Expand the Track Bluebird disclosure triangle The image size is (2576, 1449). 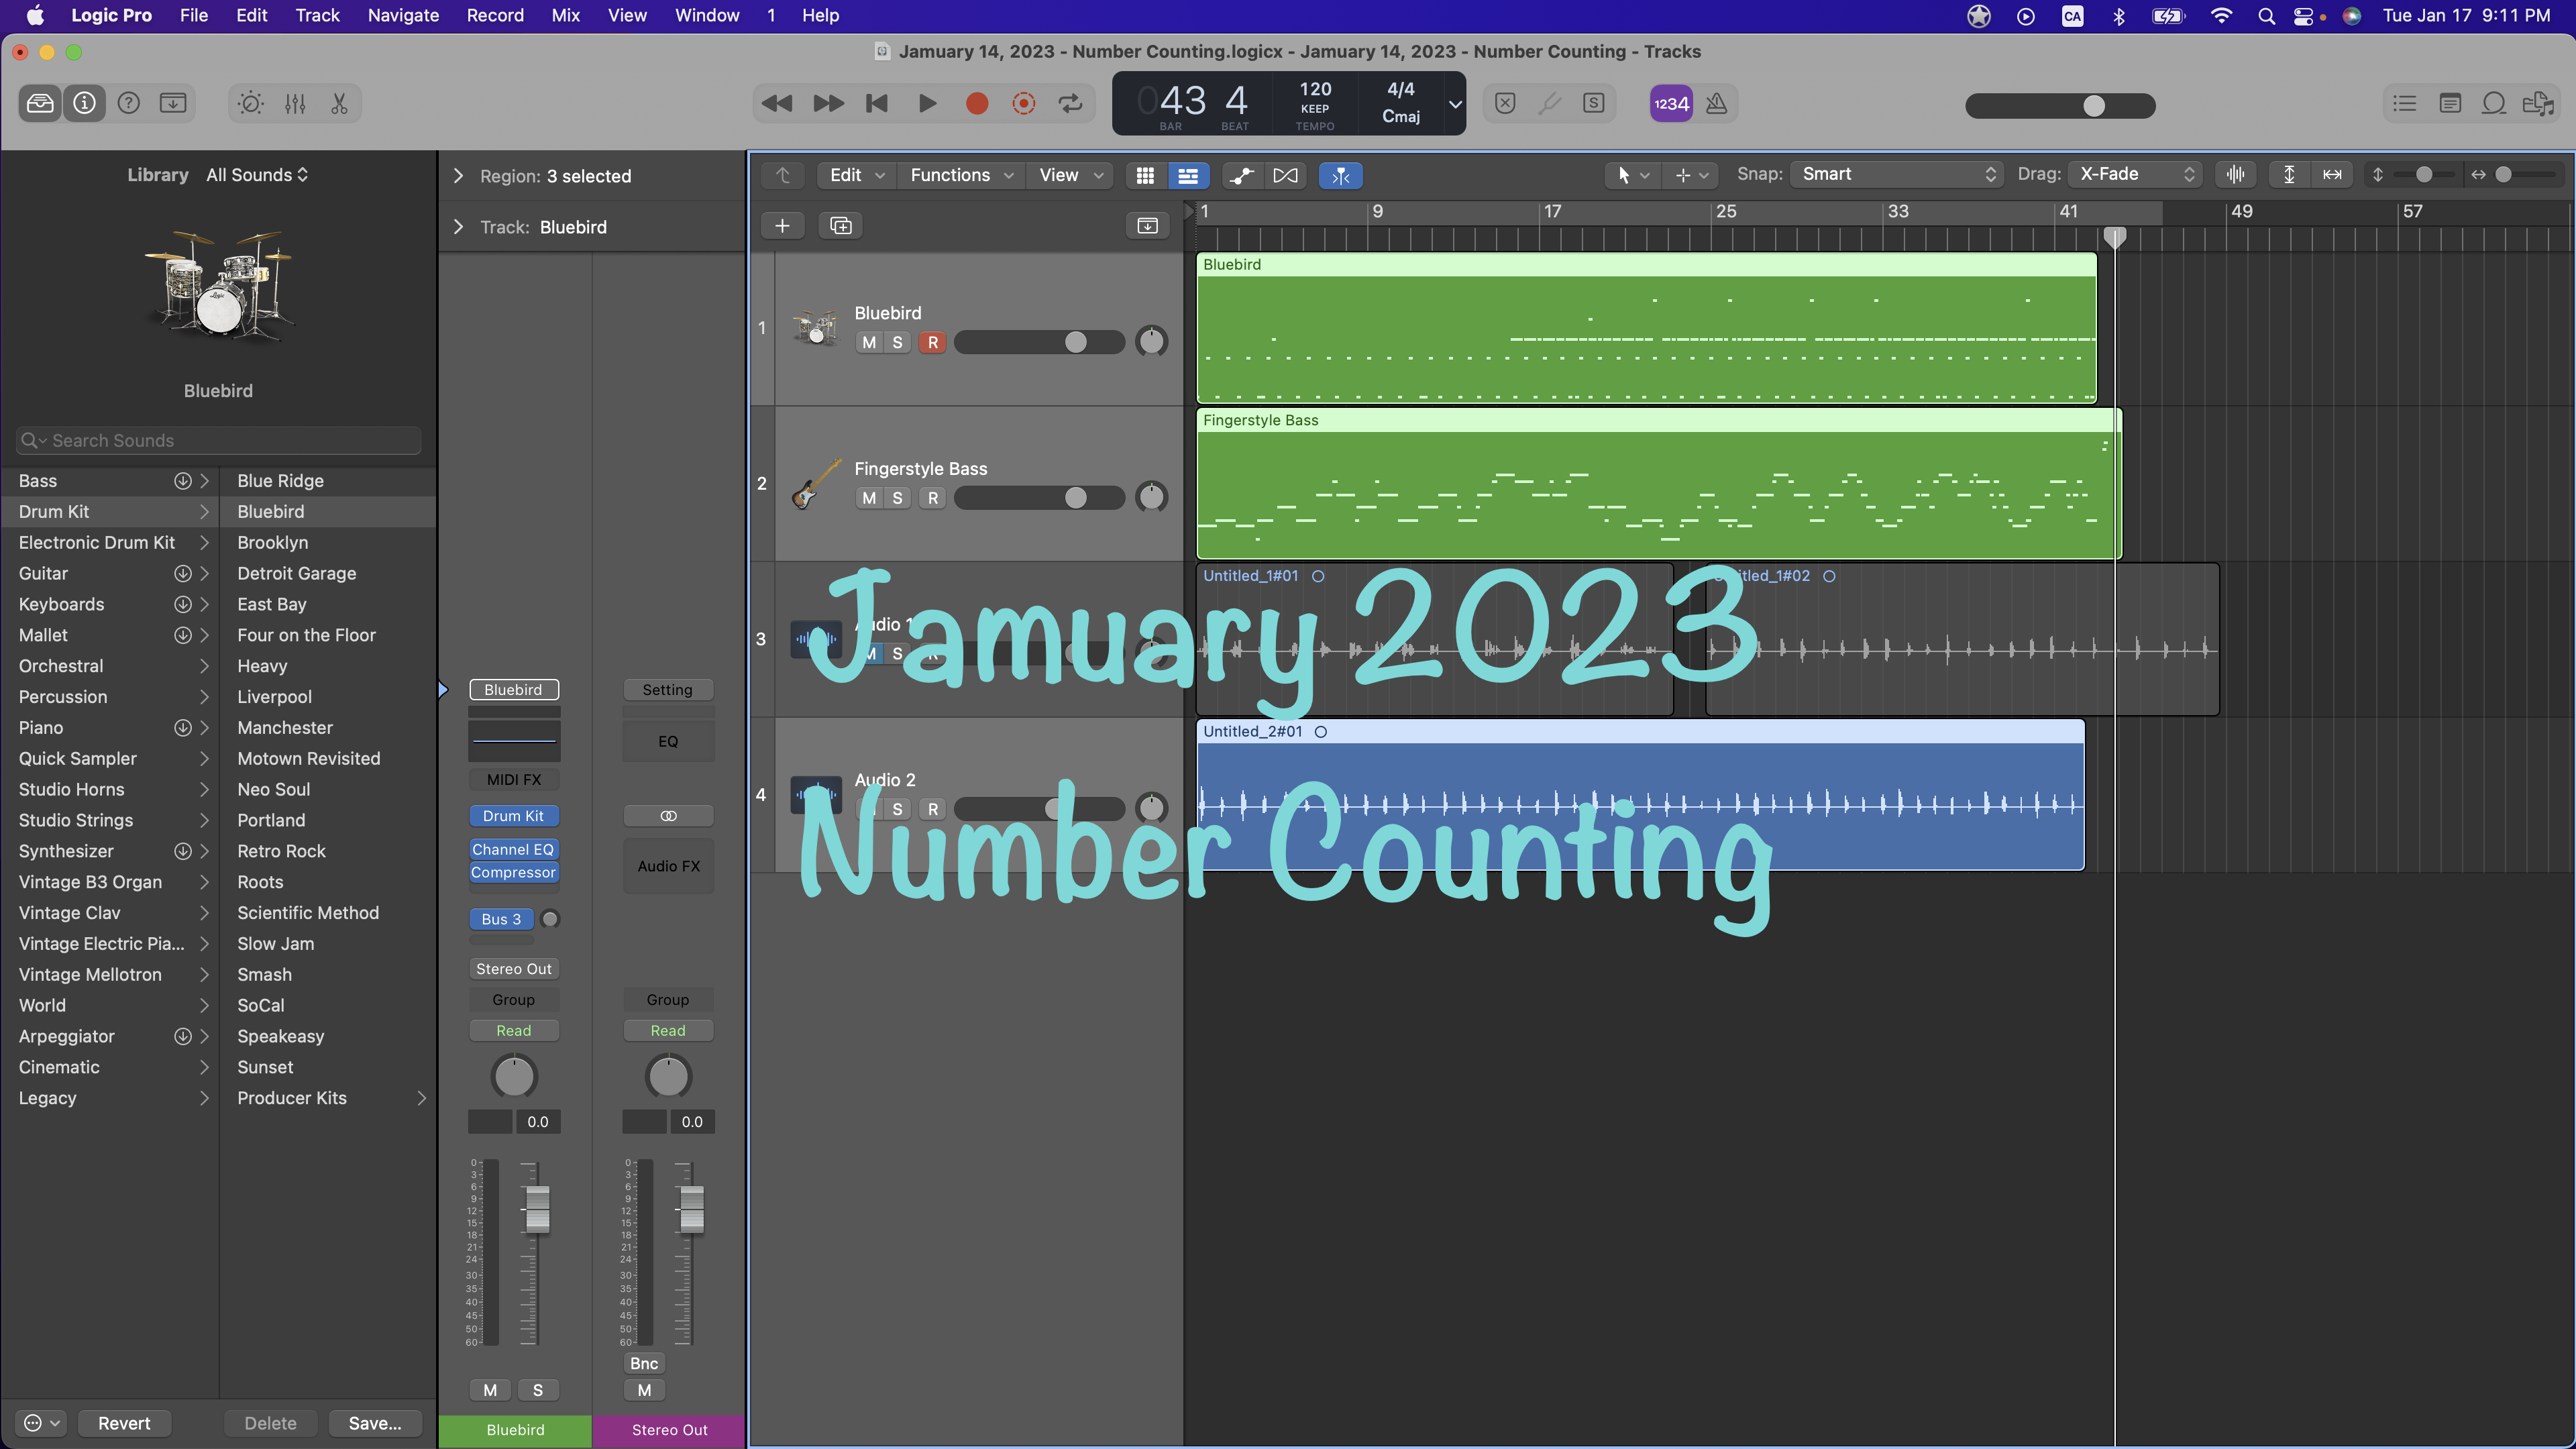(x=458, y=227)
